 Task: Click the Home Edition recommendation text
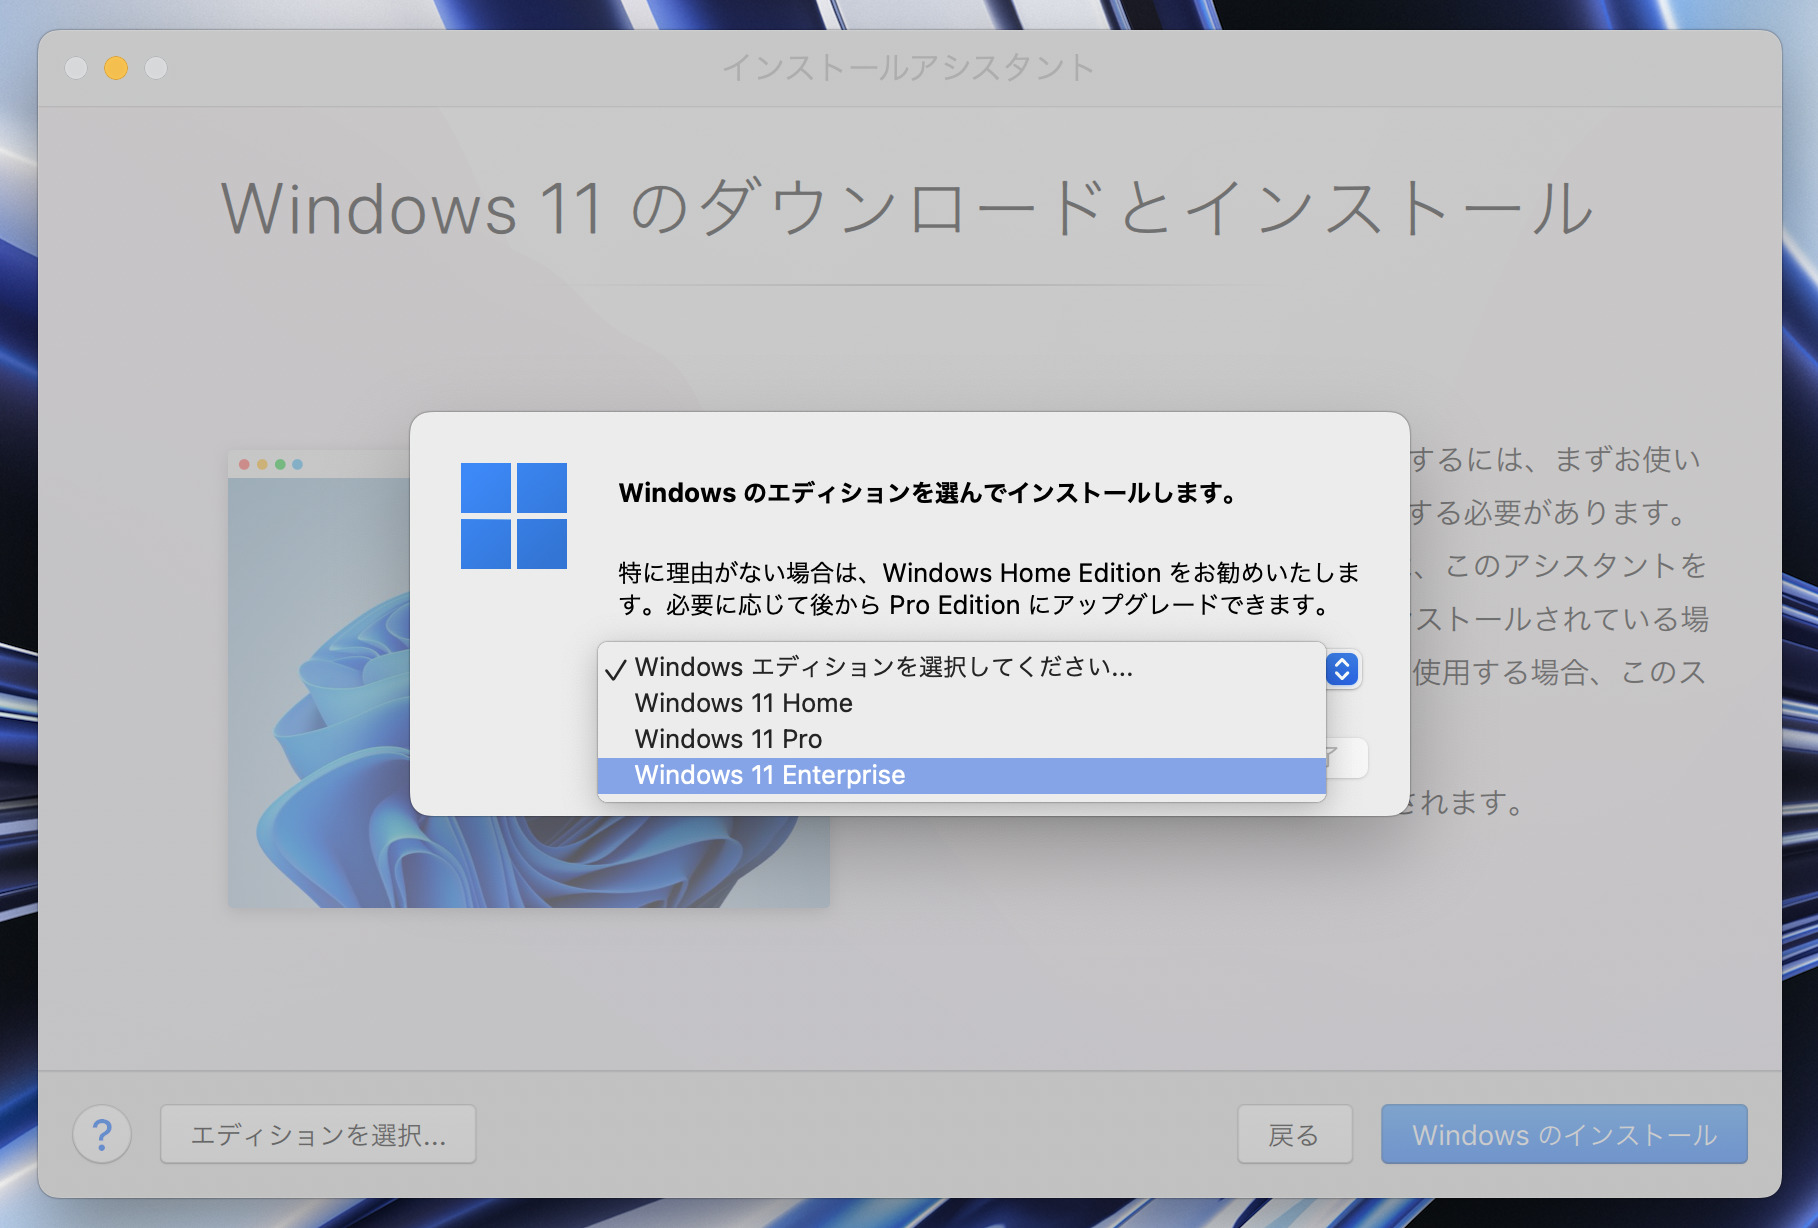(988, 588)
